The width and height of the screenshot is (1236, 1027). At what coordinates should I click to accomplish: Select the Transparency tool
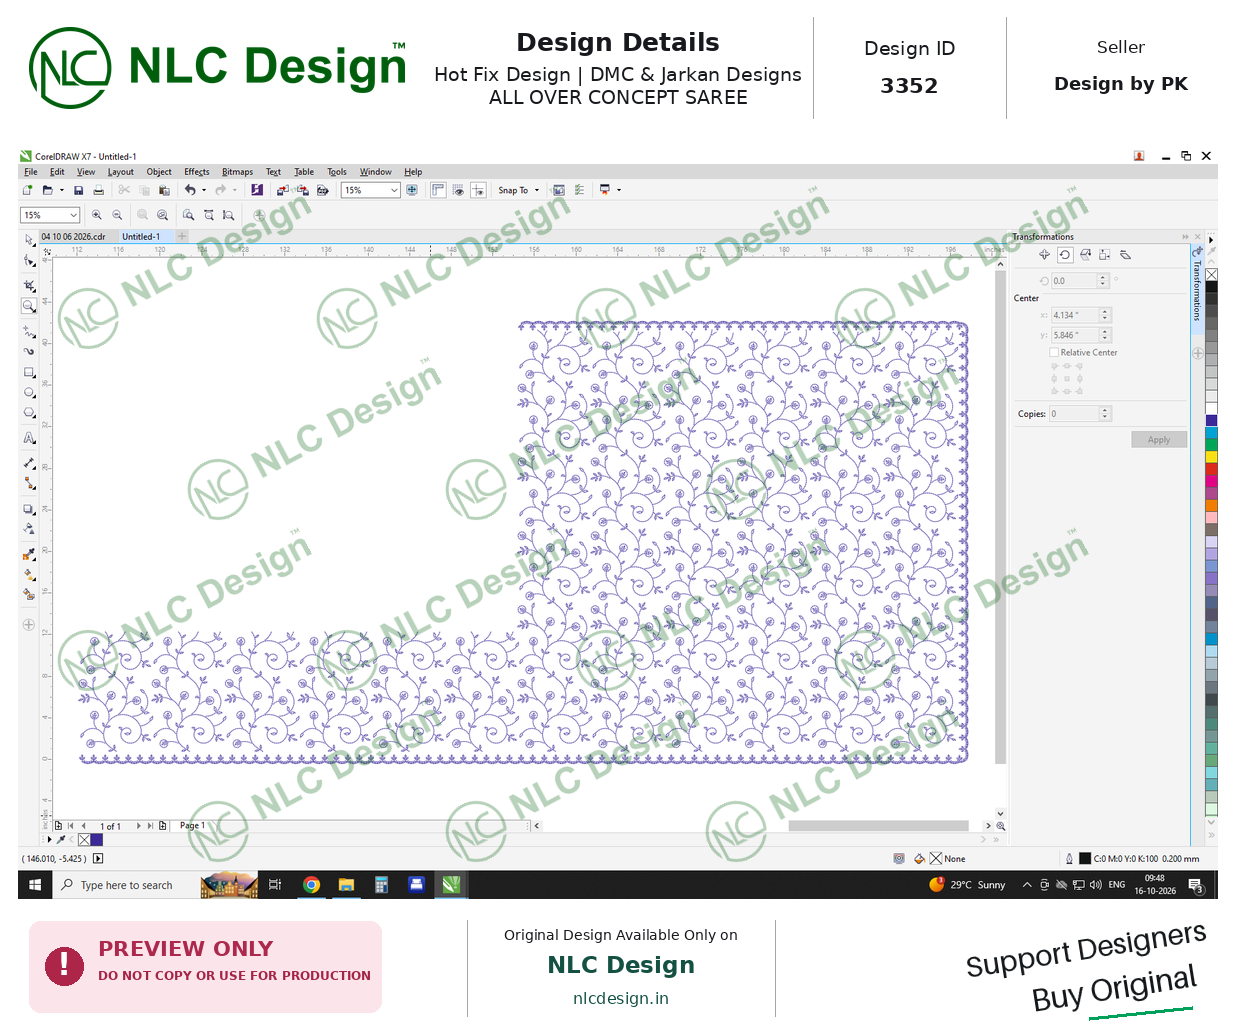tap(29, 529)
